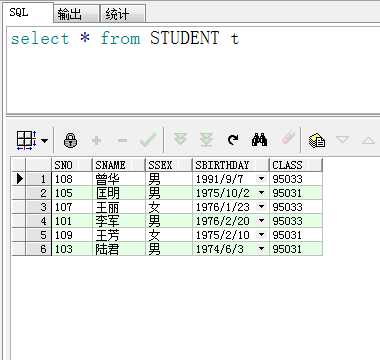Open date dropdown for 1976/2/20
This screenshot has height=360, width=380.
tap(262, 221)
